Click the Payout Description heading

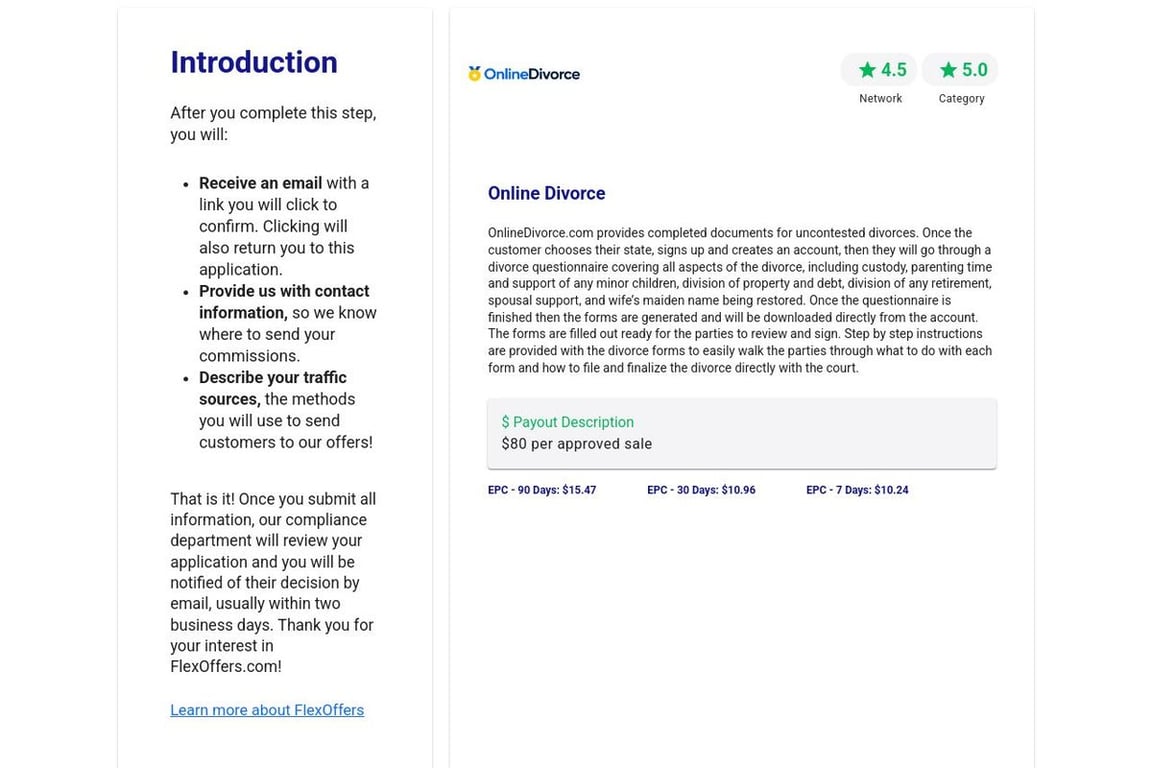[567, 422]
